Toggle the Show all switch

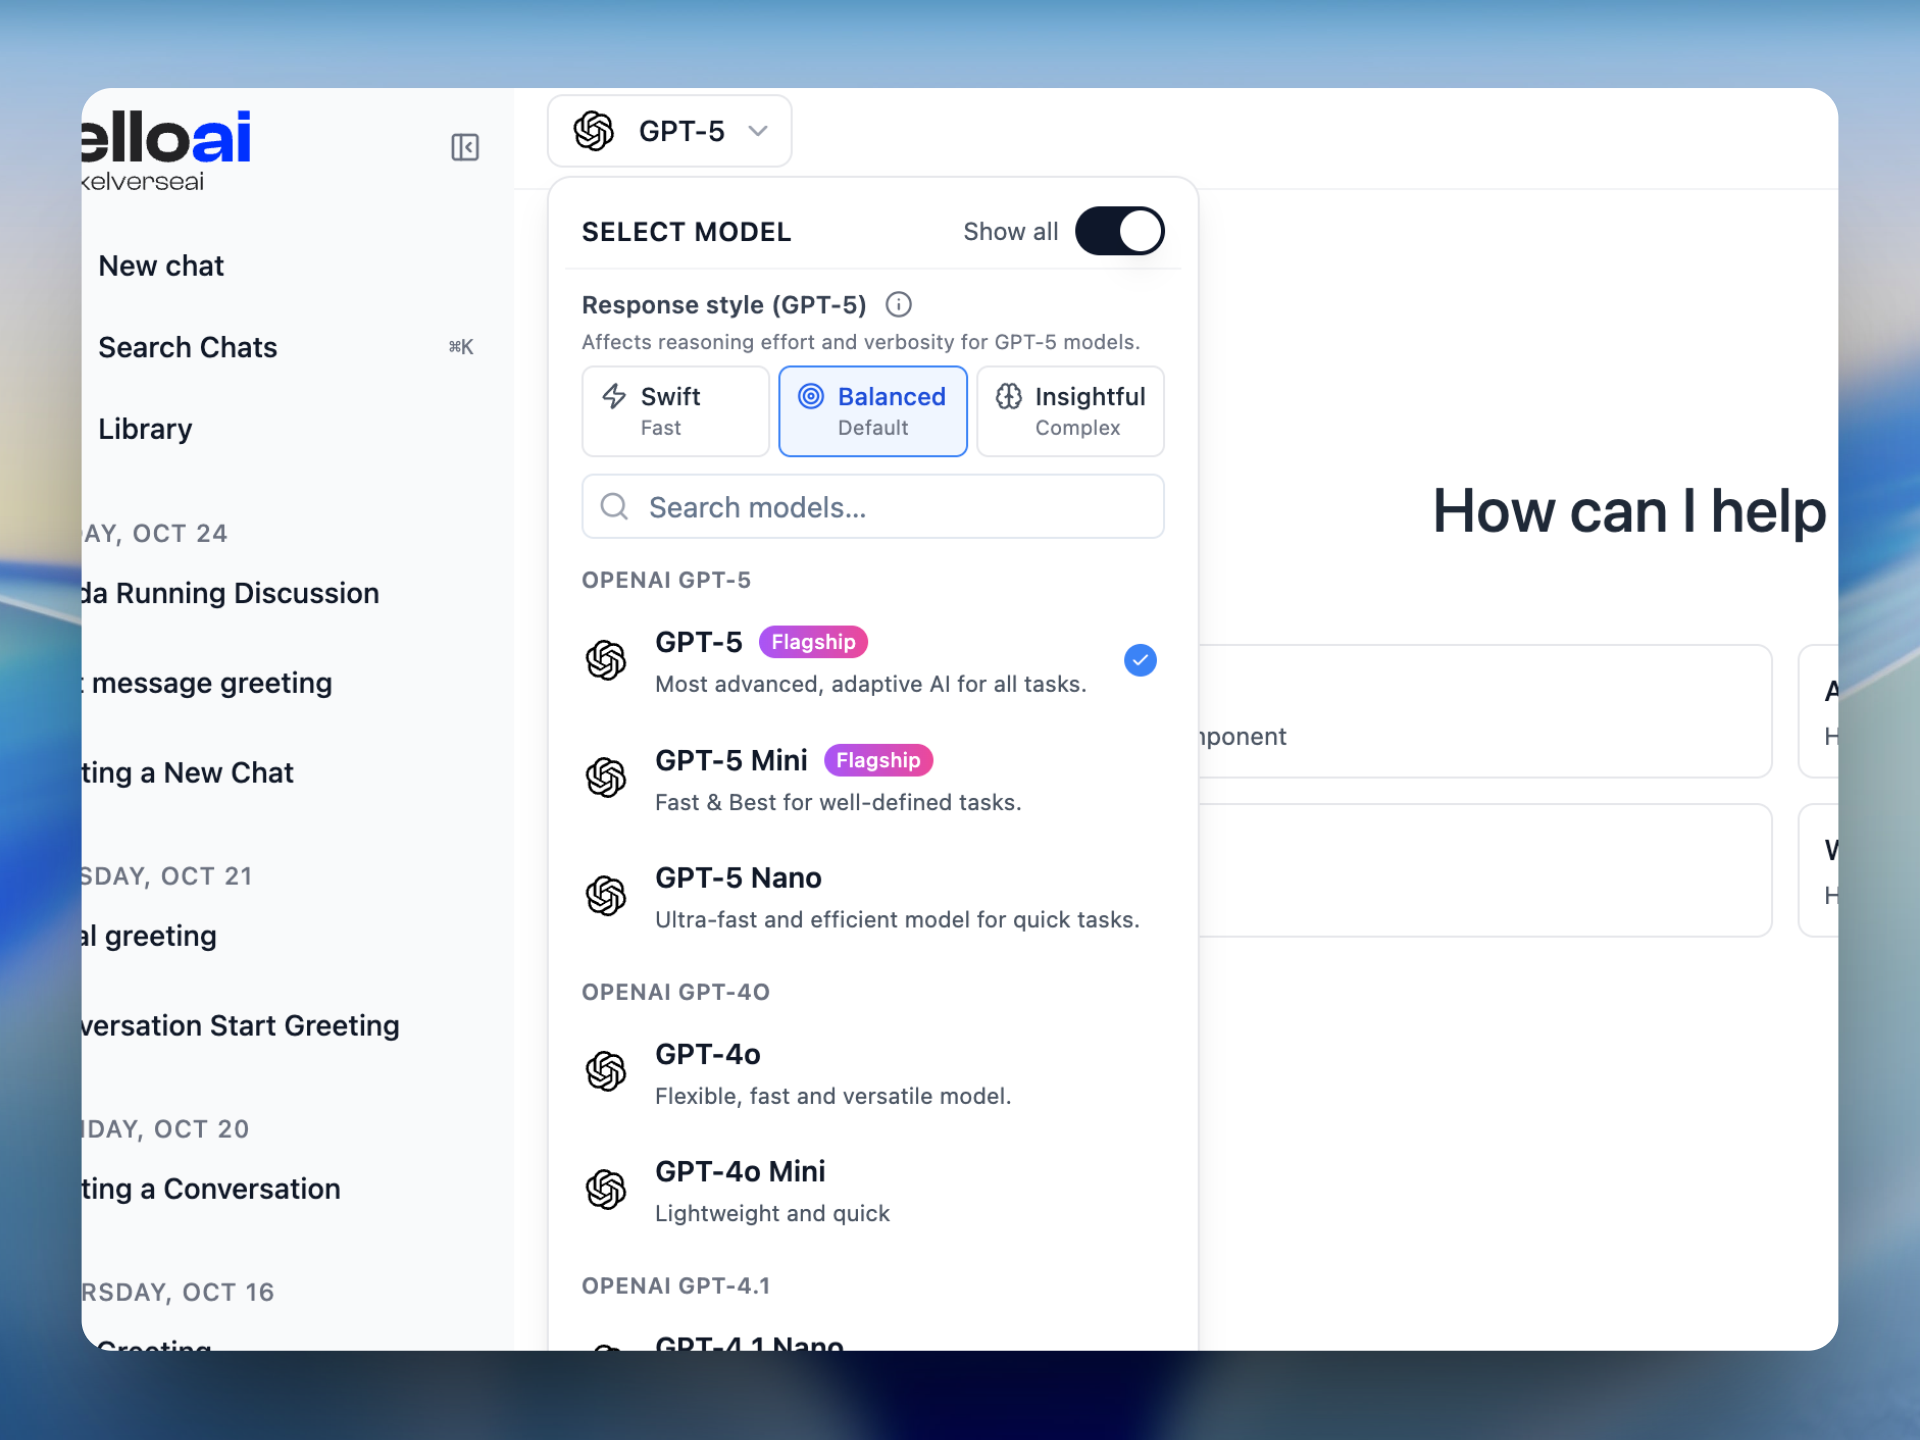tap(1118, 231)
